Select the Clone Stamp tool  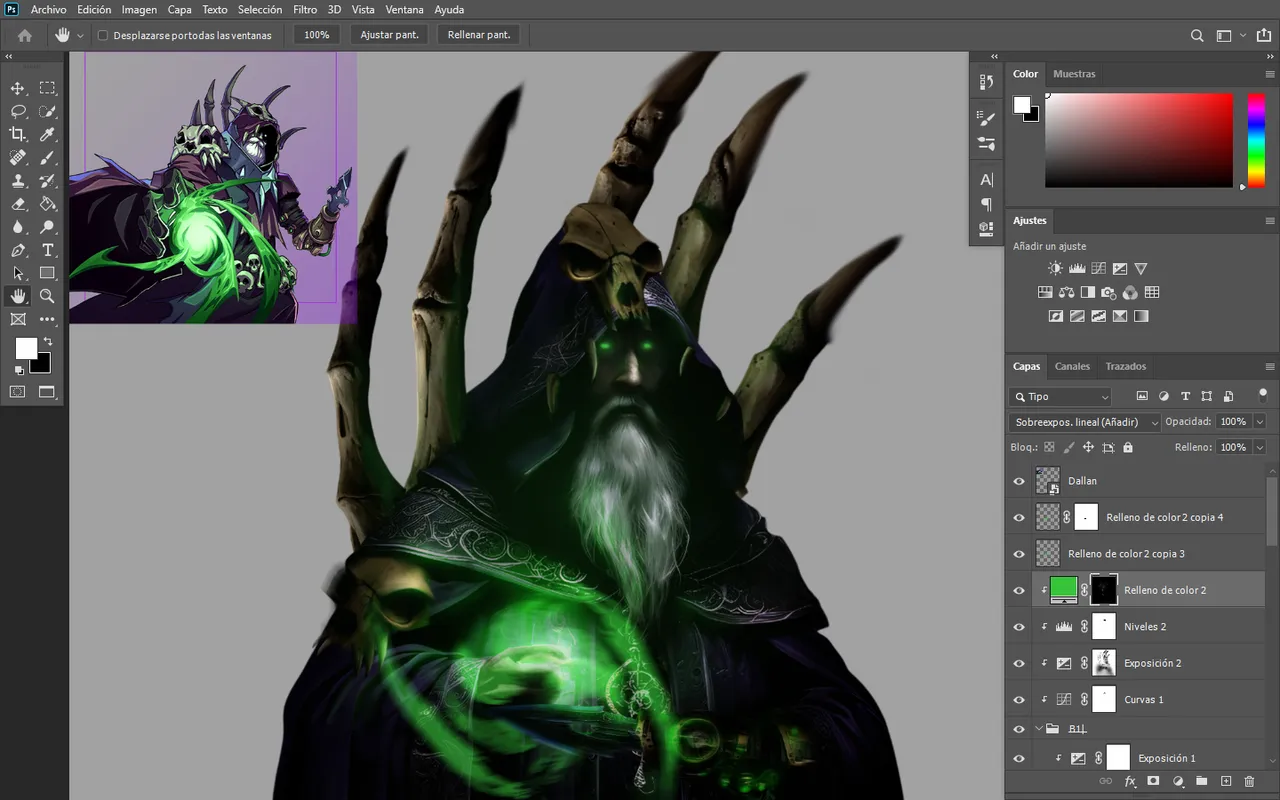click(18, 181)
